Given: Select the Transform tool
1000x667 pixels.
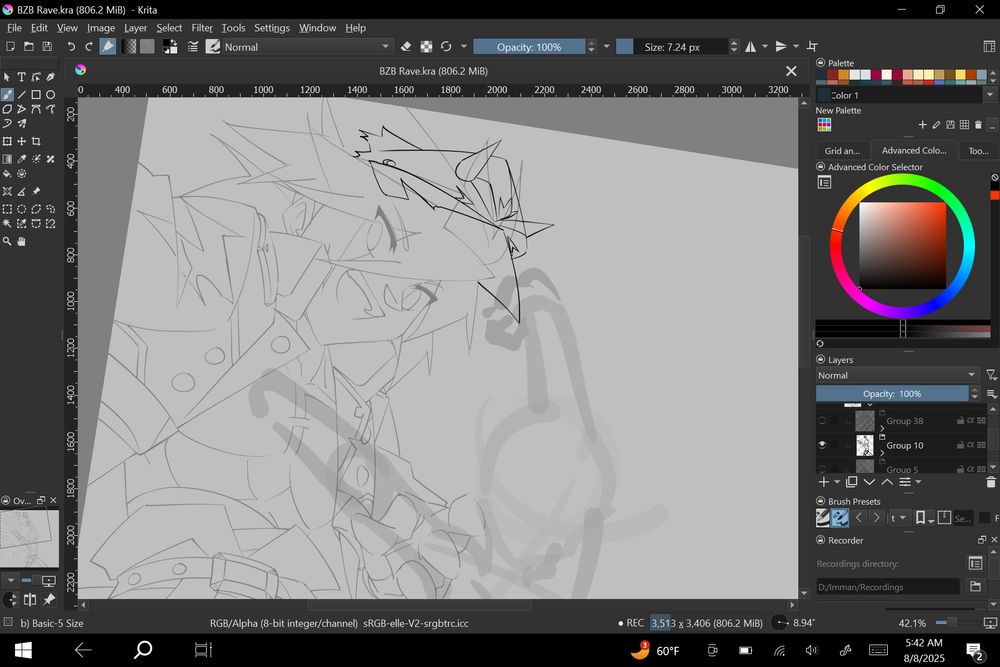Looking at the screenshot, I should click(x=7, y=141).
